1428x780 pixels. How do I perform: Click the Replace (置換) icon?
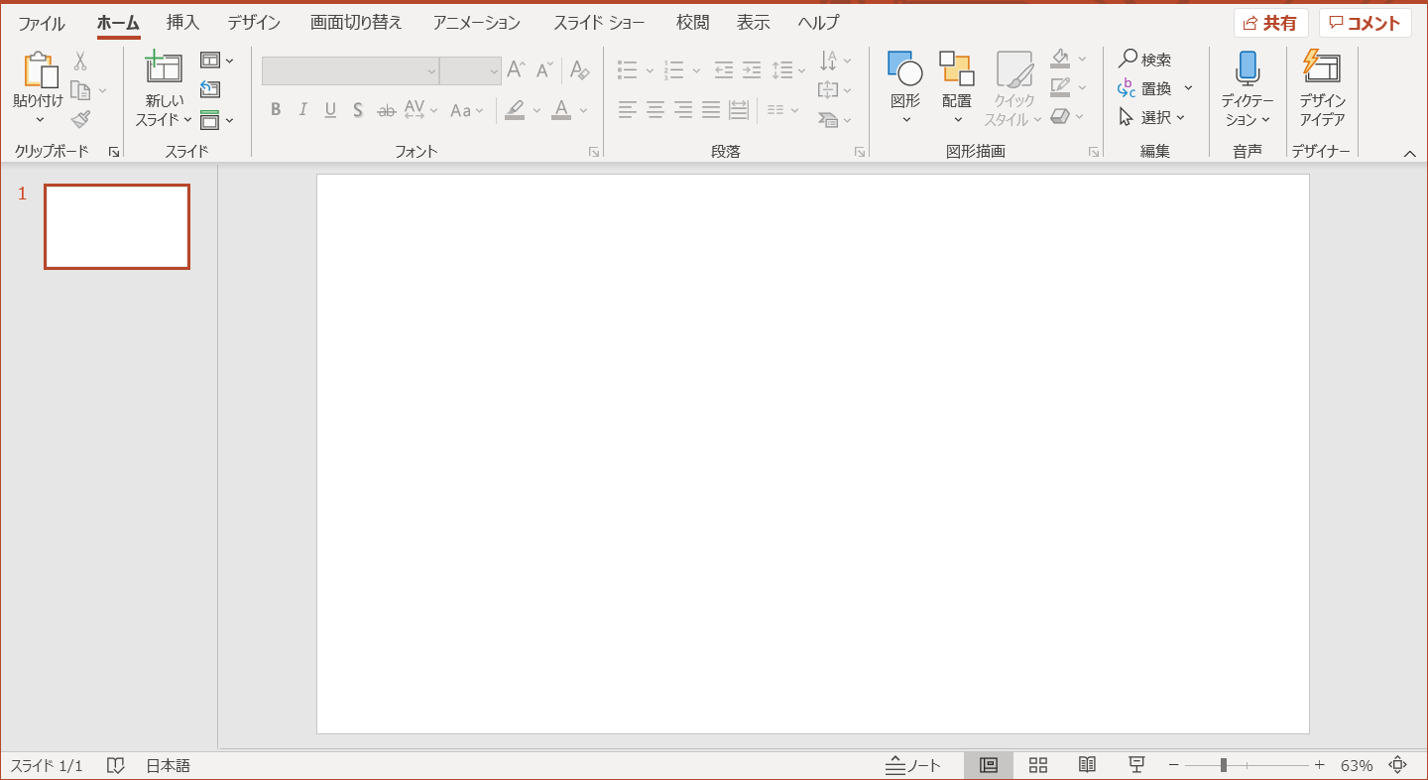point(1127,89)
